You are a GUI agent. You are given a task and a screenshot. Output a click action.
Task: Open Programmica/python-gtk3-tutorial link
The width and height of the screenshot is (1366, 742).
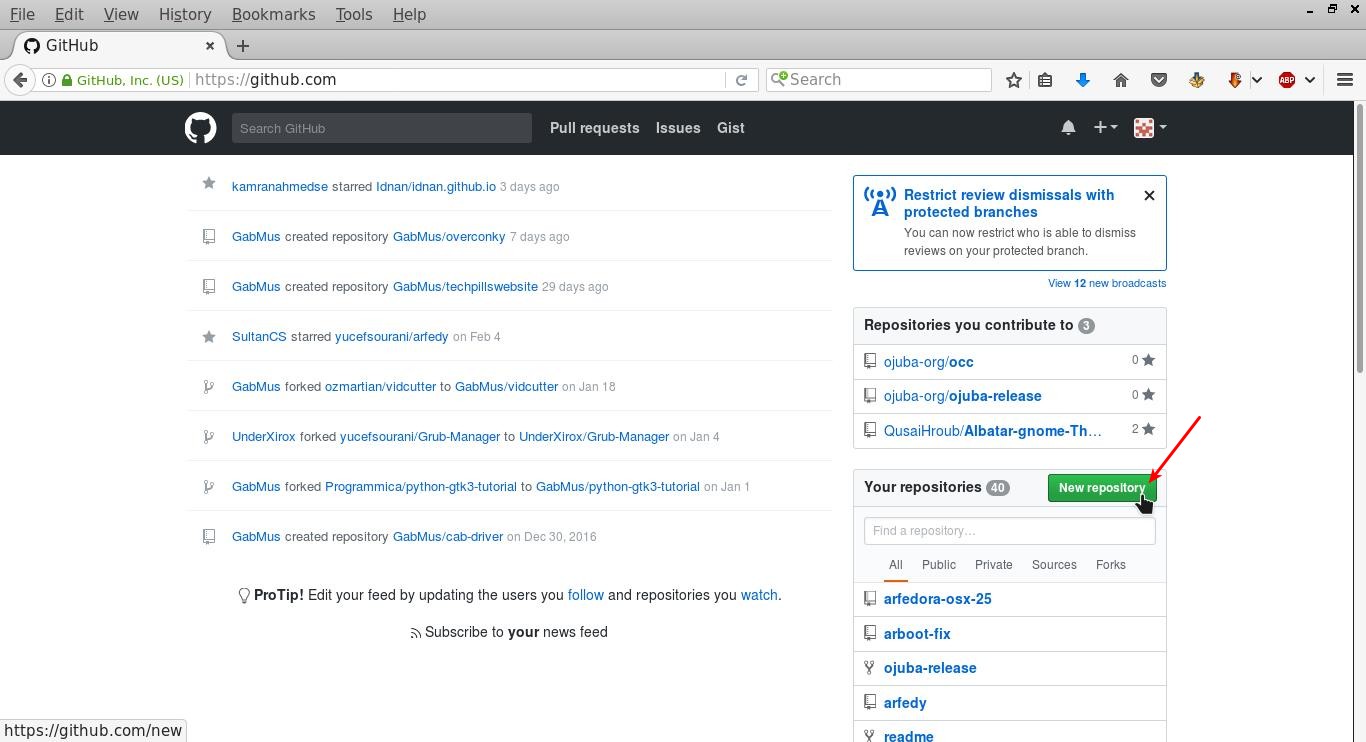(x=421, y=487)
